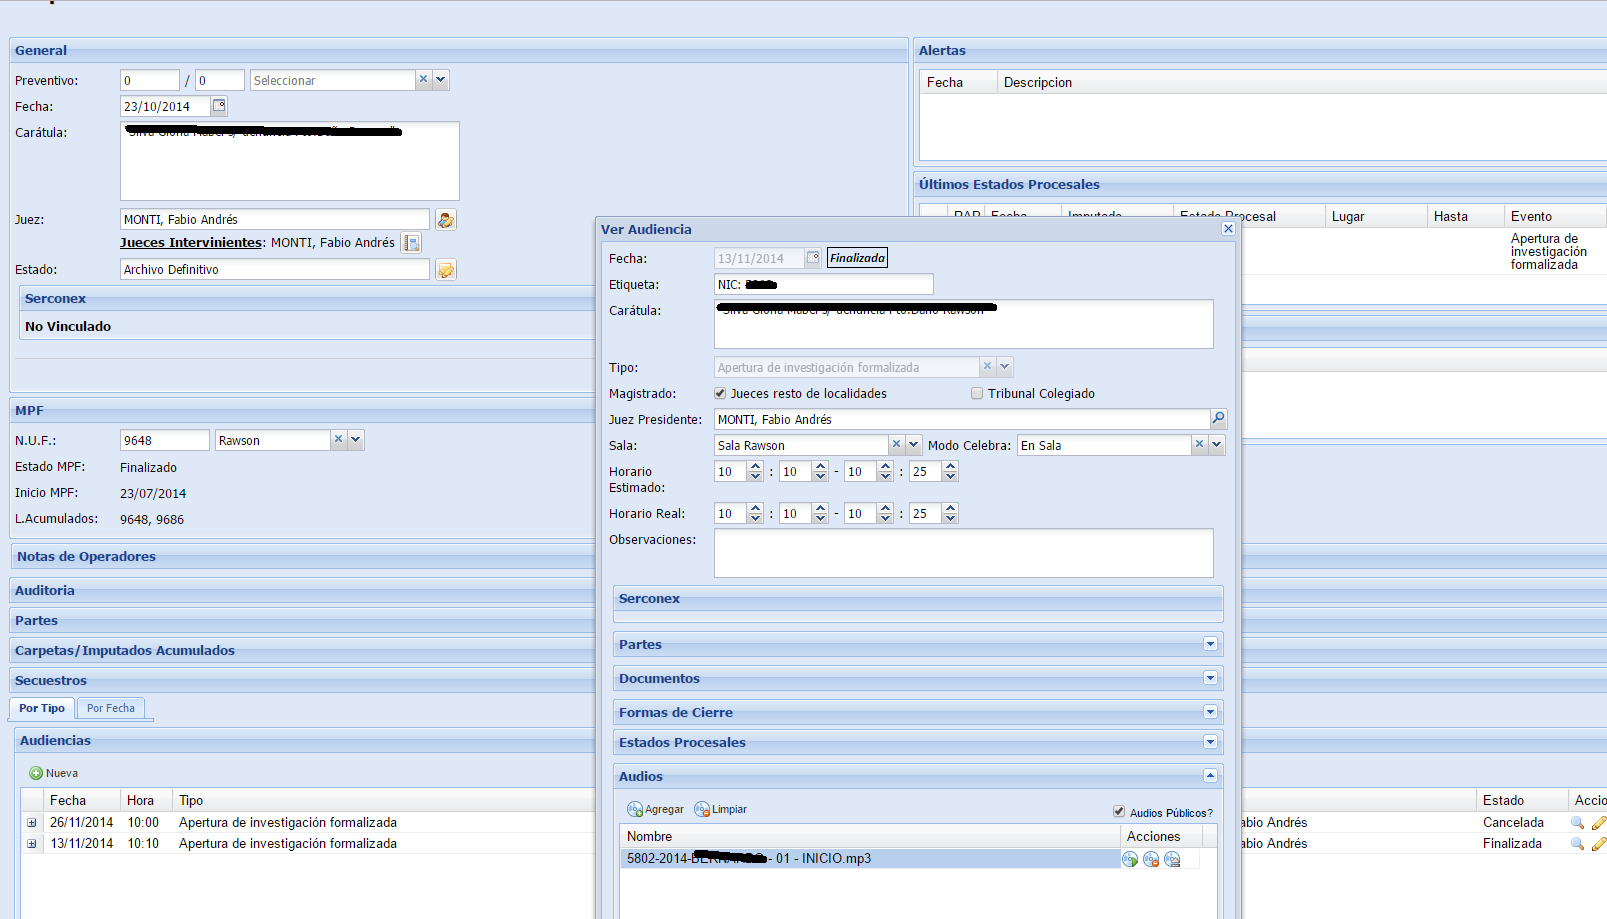Click Agregar to add an audio
Screen dimensions: 1607x919
click(656, 809)
